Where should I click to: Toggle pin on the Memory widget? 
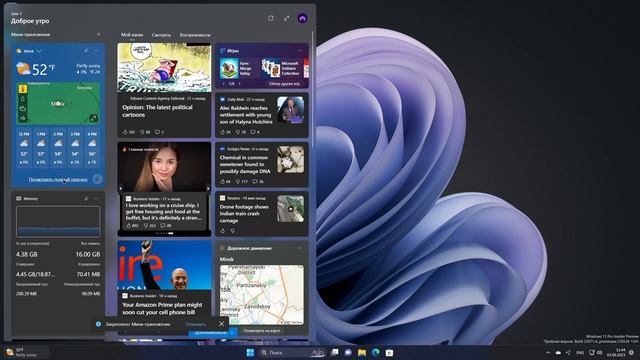[x=86, y=198]
